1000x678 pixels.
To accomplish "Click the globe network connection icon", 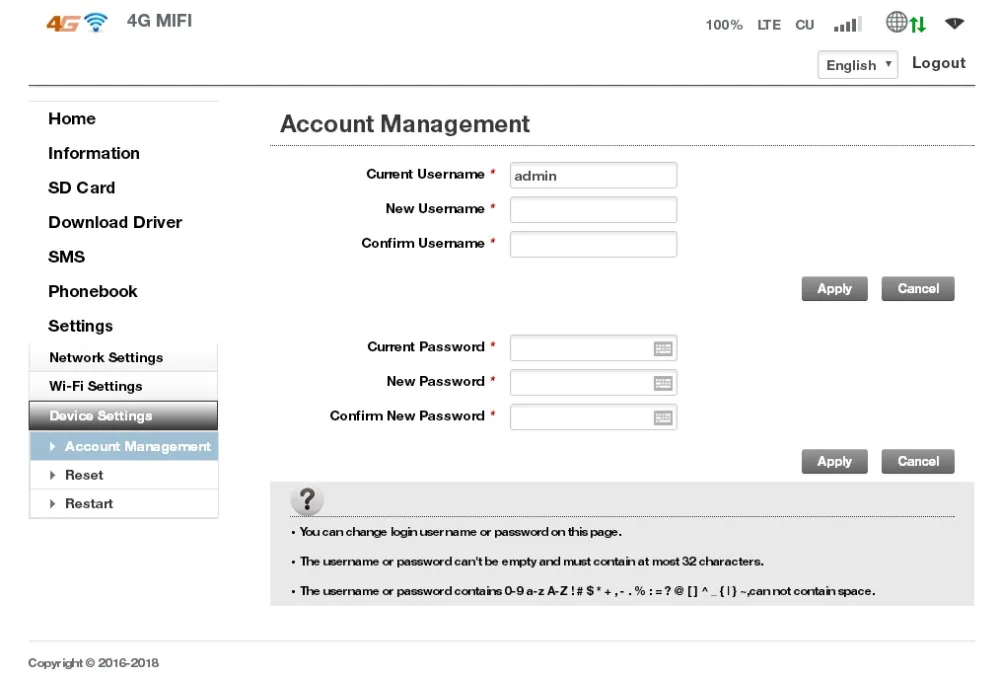I will point(896,22).
